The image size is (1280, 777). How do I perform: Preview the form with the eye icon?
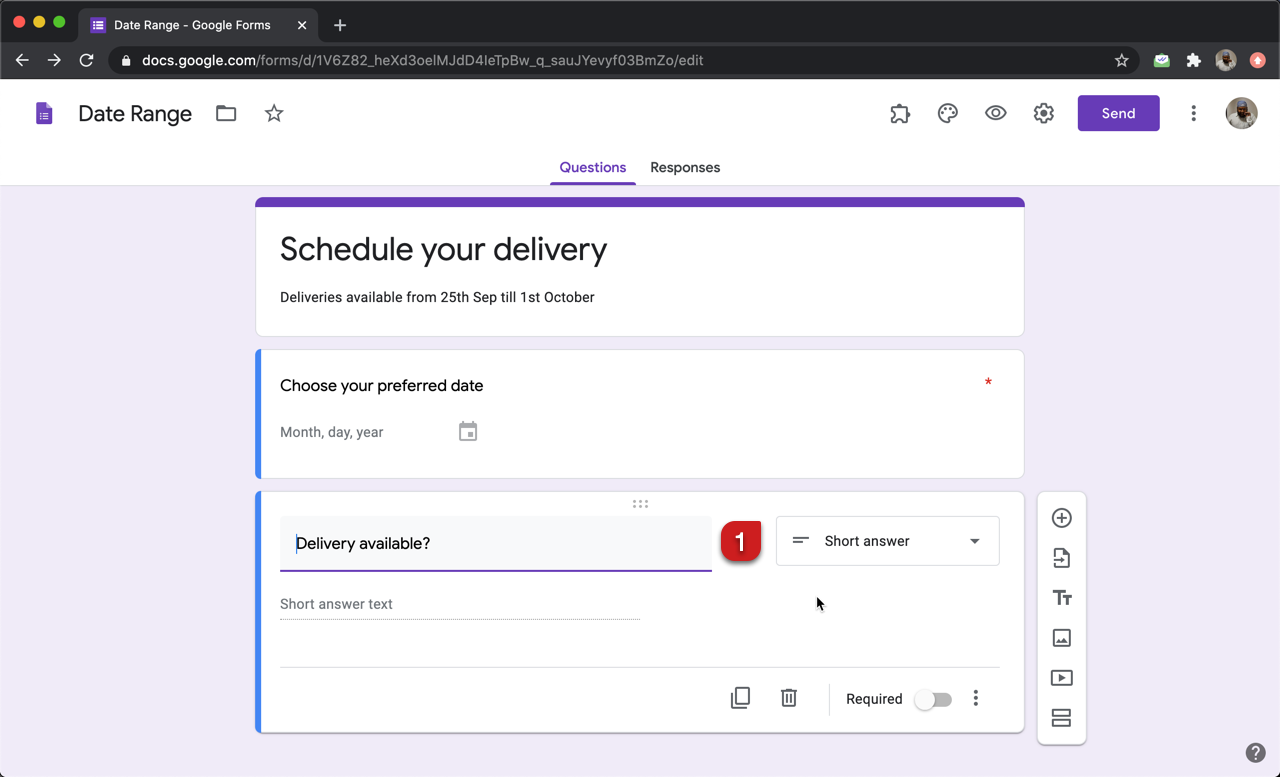(996, 113)
